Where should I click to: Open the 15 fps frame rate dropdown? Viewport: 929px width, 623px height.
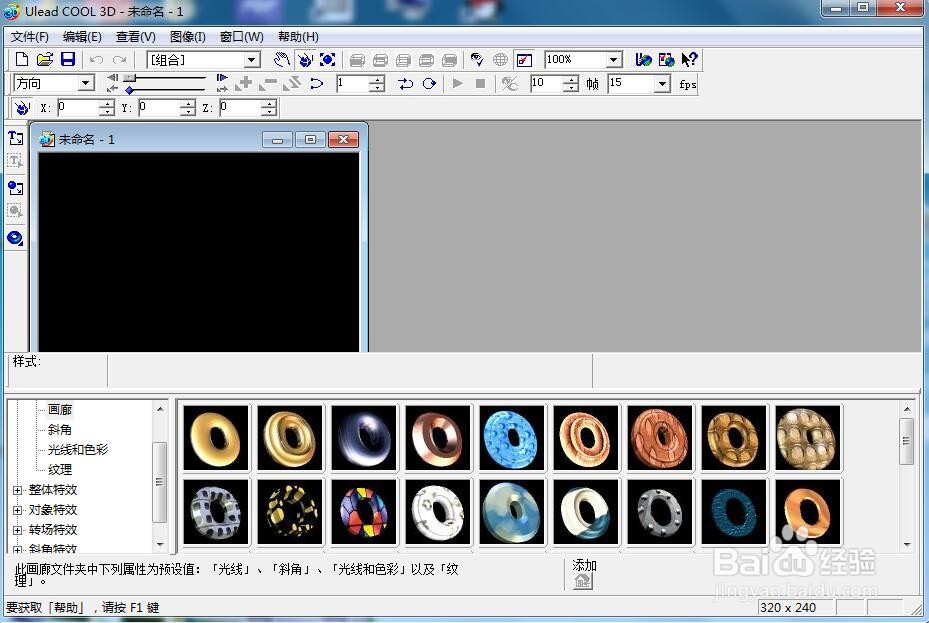click(662, 84)
